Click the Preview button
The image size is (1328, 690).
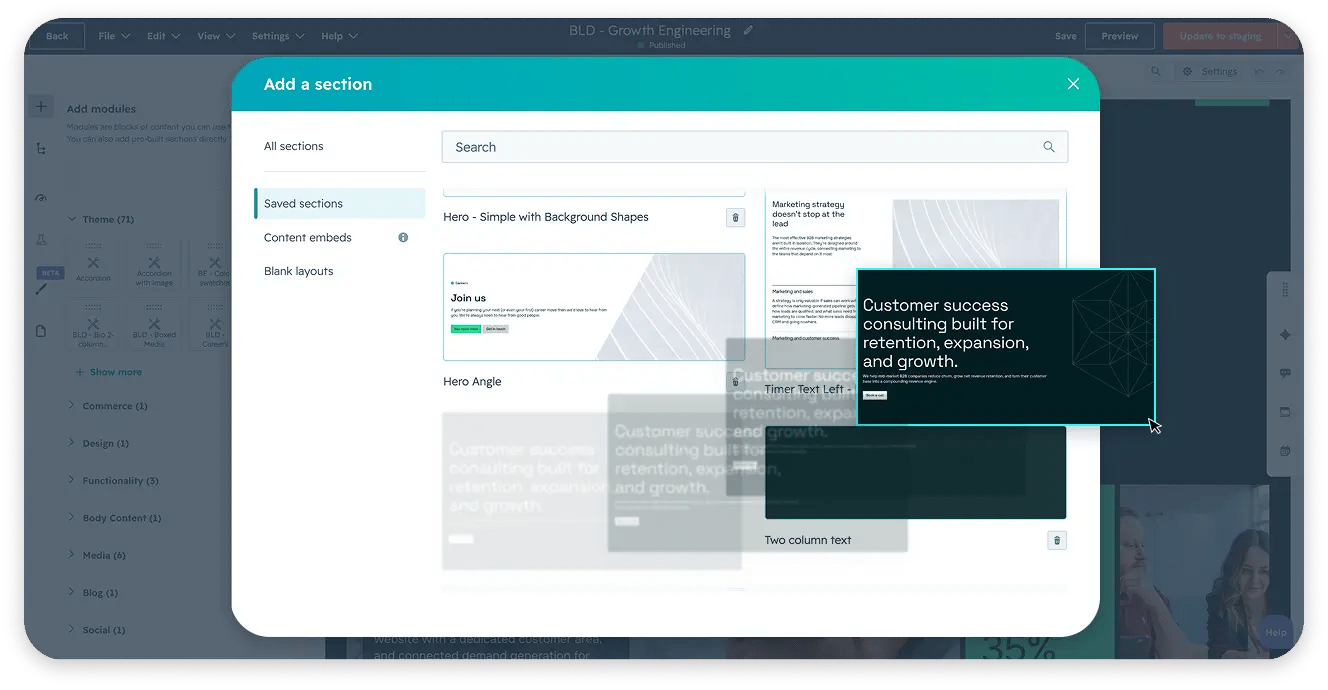[x=1120, y=36]
